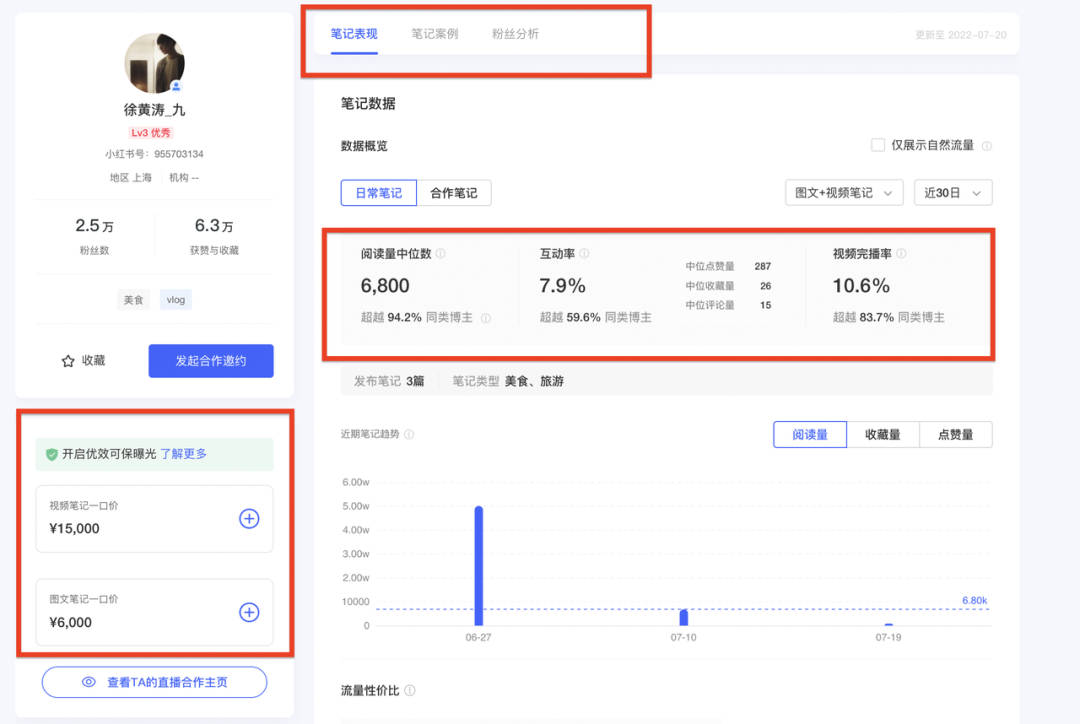Expand the 近30日 date range dropdown
Image resolution: width=1080 pixels, height=724 pixels.
click(952, 193)
